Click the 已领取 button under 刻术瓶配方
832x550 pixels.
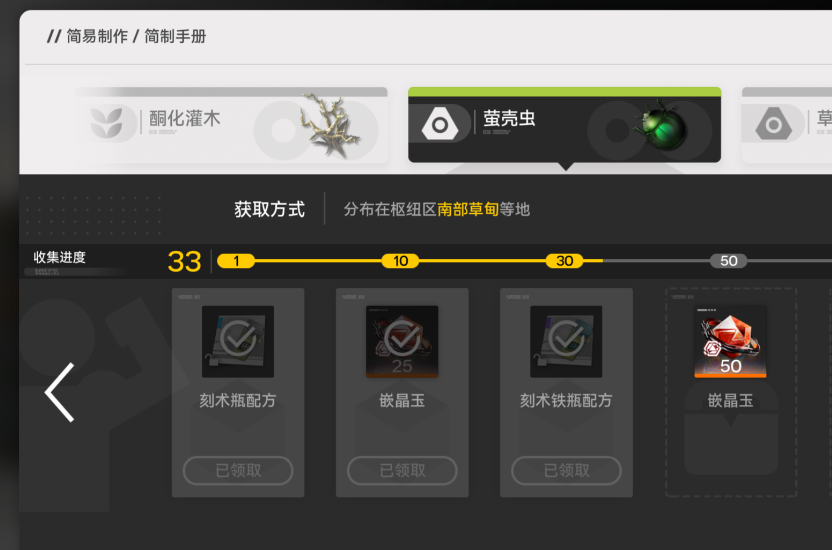click(x=238, y=470)
